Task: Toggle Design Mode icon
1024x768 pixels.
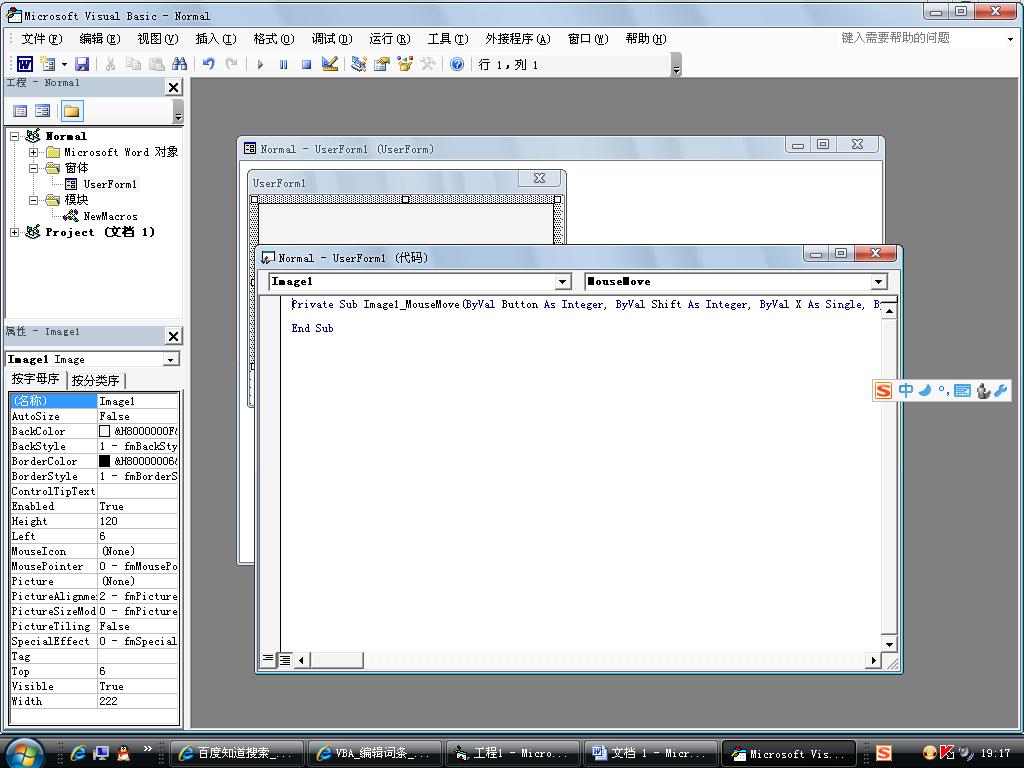Action: point(330,64)
